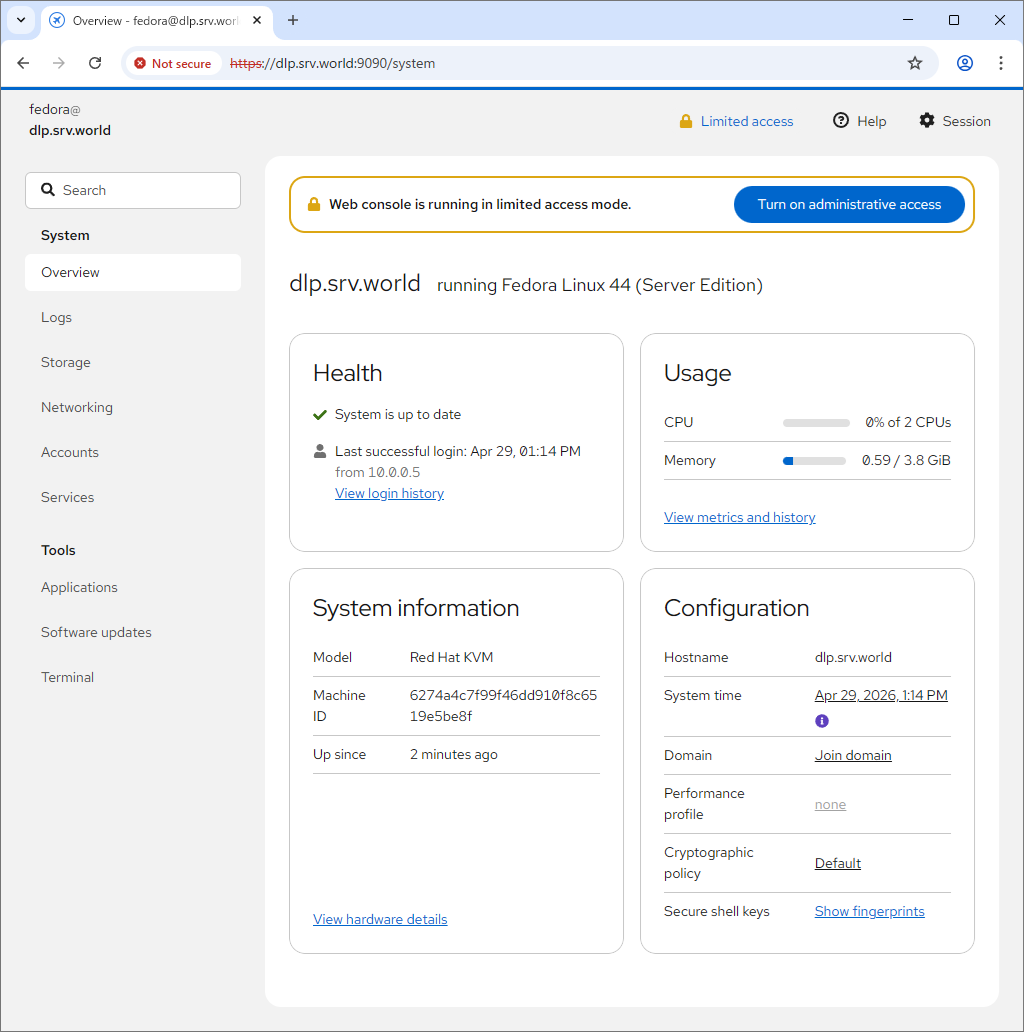Click the system time info icon

point(822,721)
